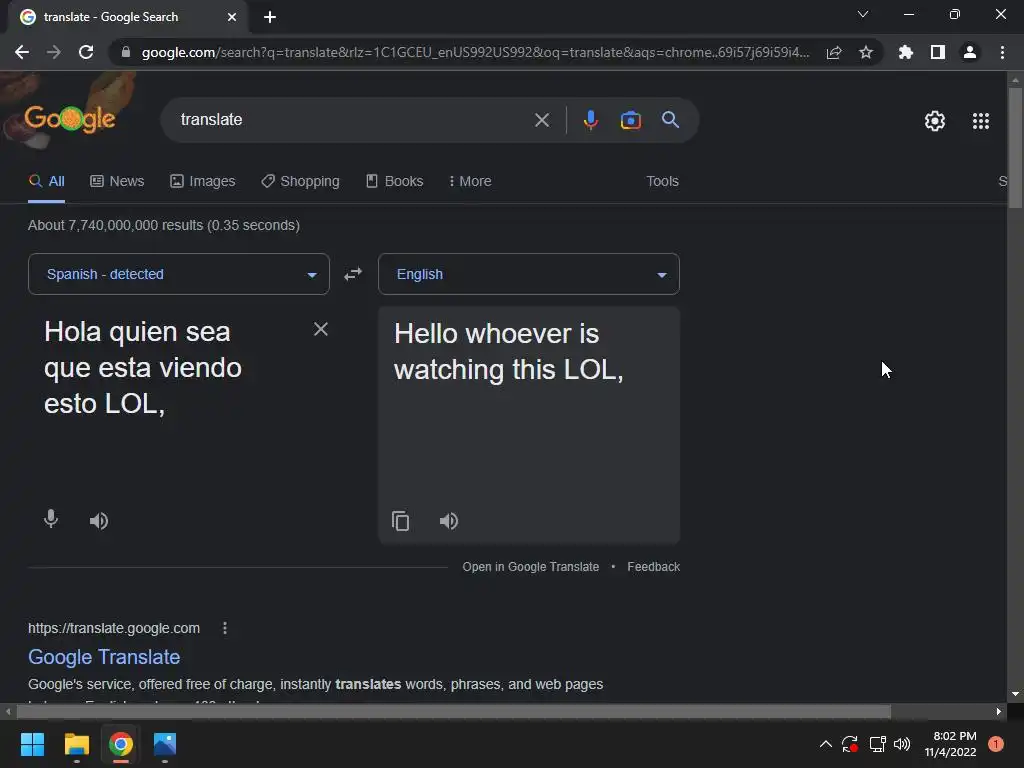Click the horizontal scrollbar thumb
Viewport: 1024px width, 768px height.
pos(454,711)
